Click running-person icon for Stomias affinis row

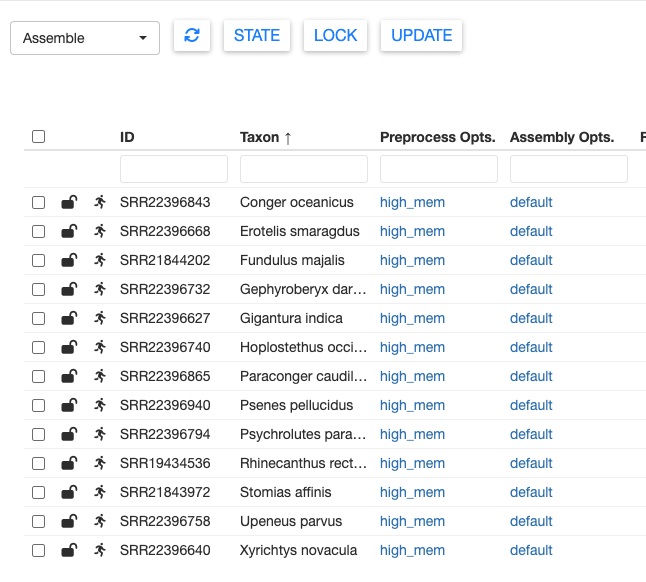pos(100,492)
